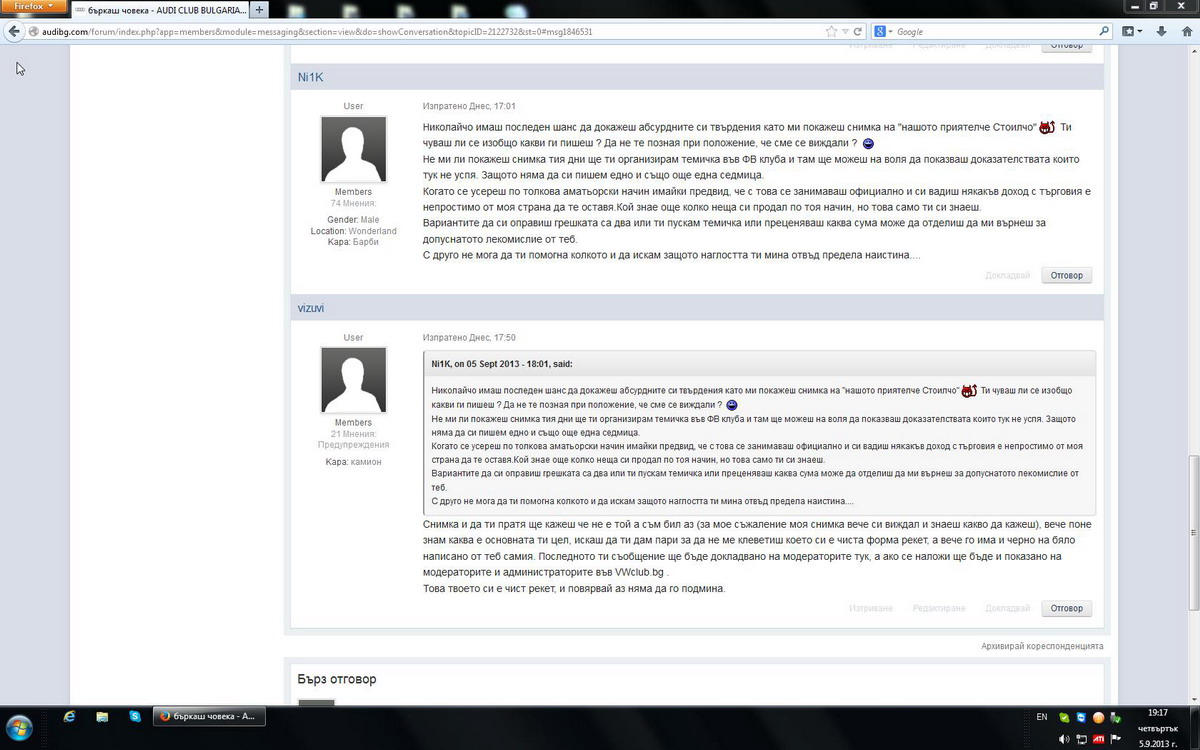Open a new tab with the plus button
This screenshot has width=1200, height=750.
pyautogui.click(x=260, y=9)
